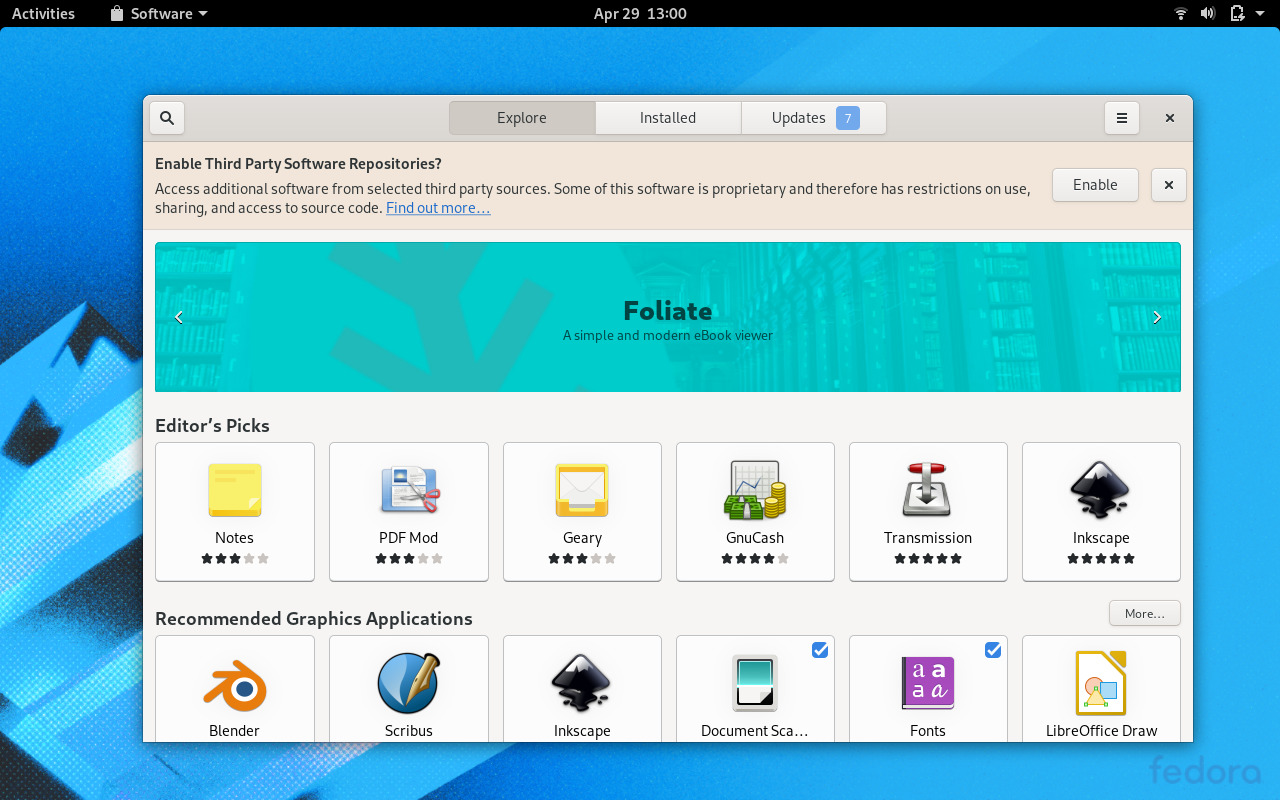Click the Scribus label text
Screen dimensions: 1280x800
tap(409, 731)
